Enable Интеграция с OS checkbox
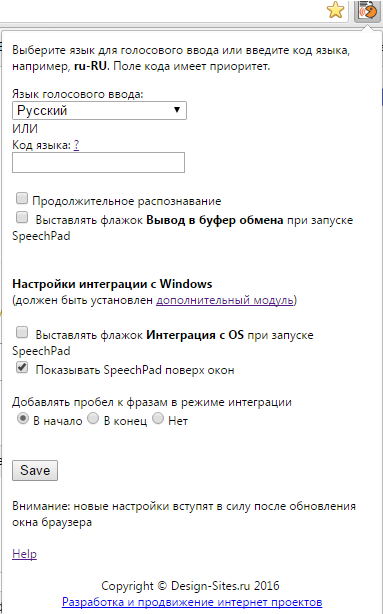Image resolution: width=383 pixels, height=614 pixels. coord(22,332)
